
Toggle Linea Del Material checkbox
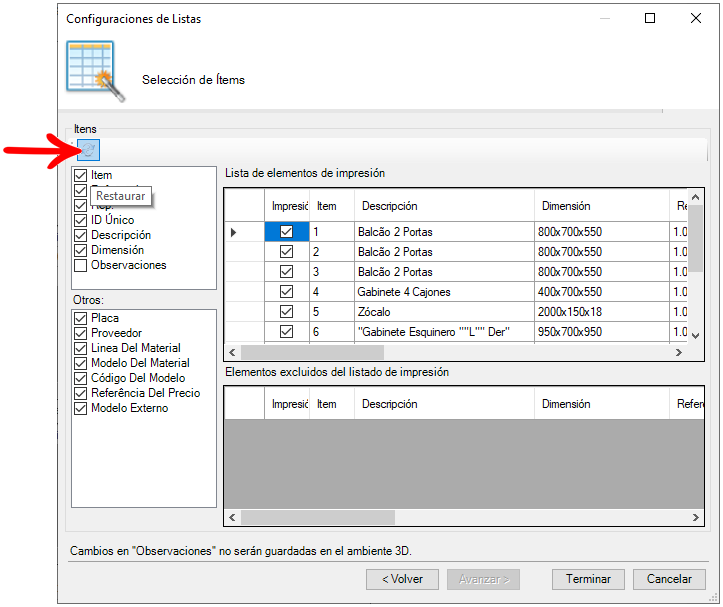(81, 348)
